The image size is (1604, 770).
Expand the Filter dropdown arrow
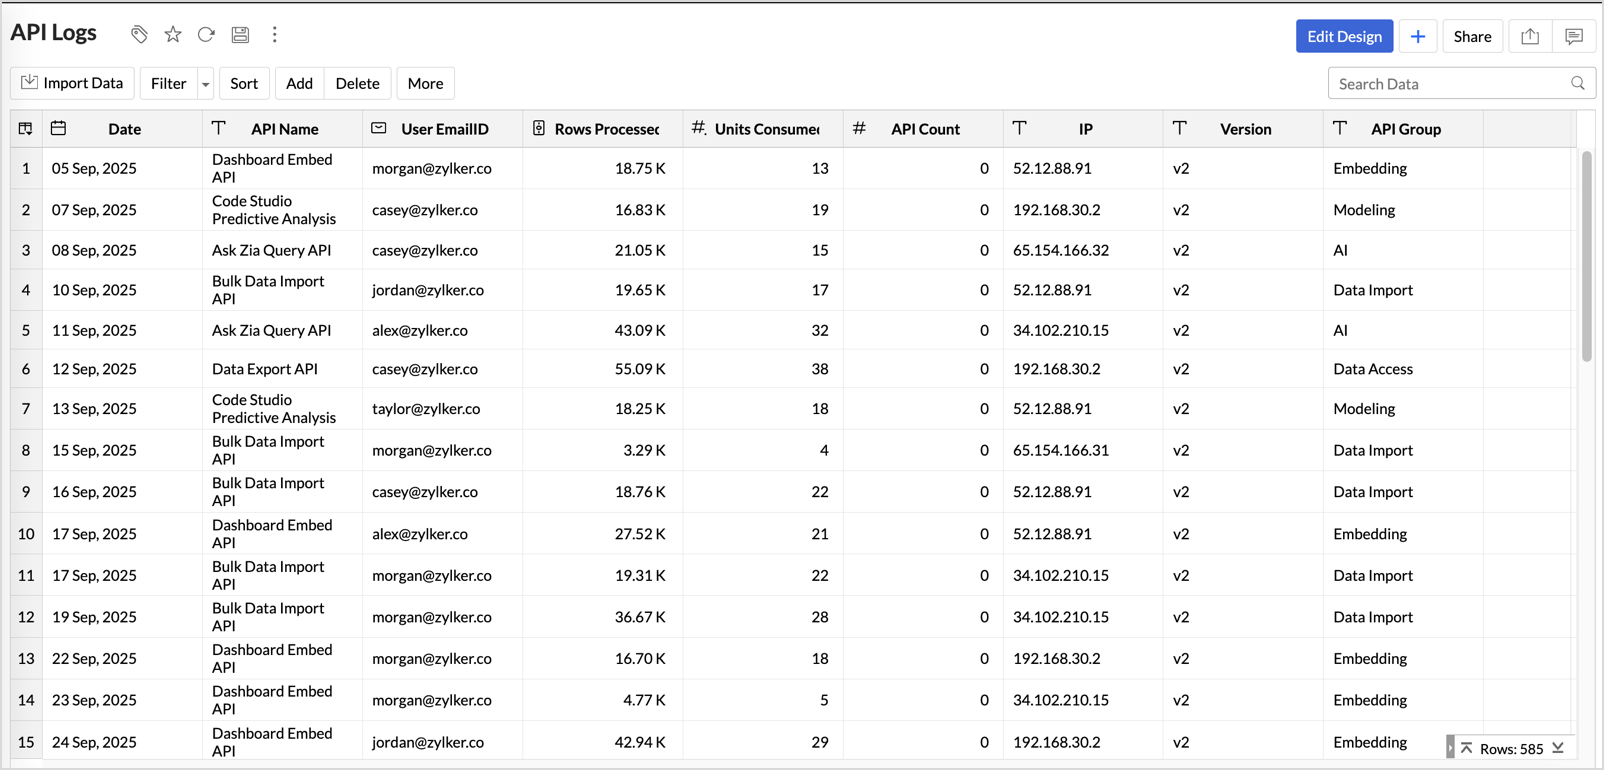pos(206,84)
